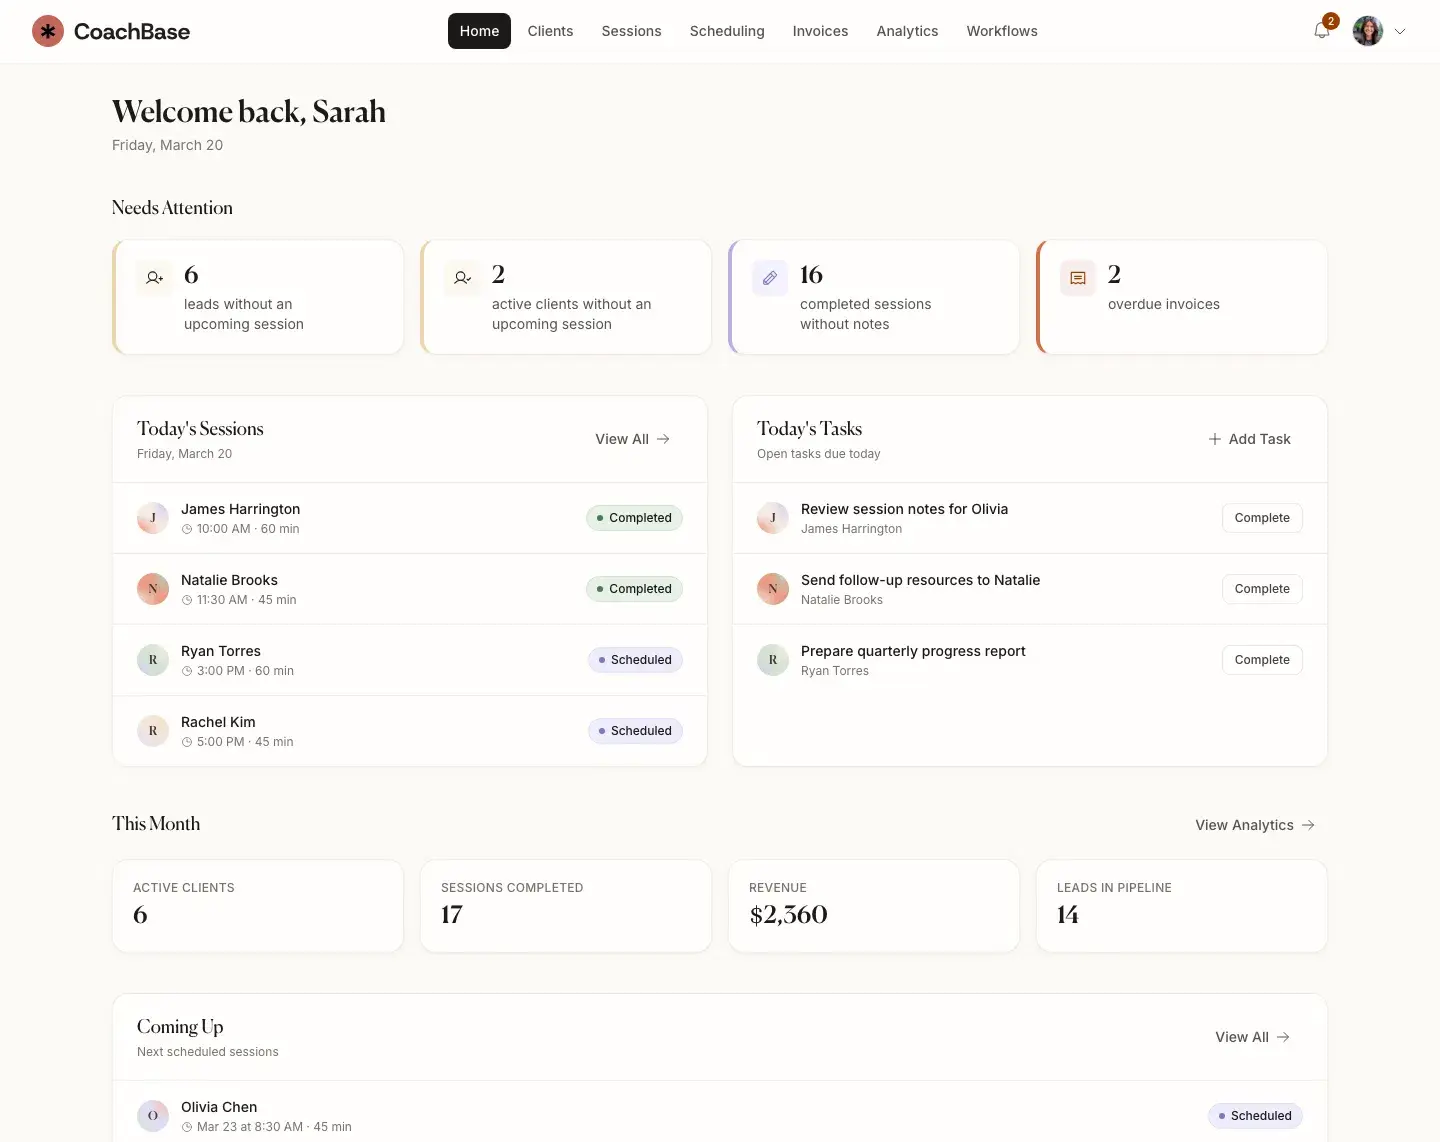
Task: Click Rachel Kim's Scheduled status badge
Action: coord(635,731)
